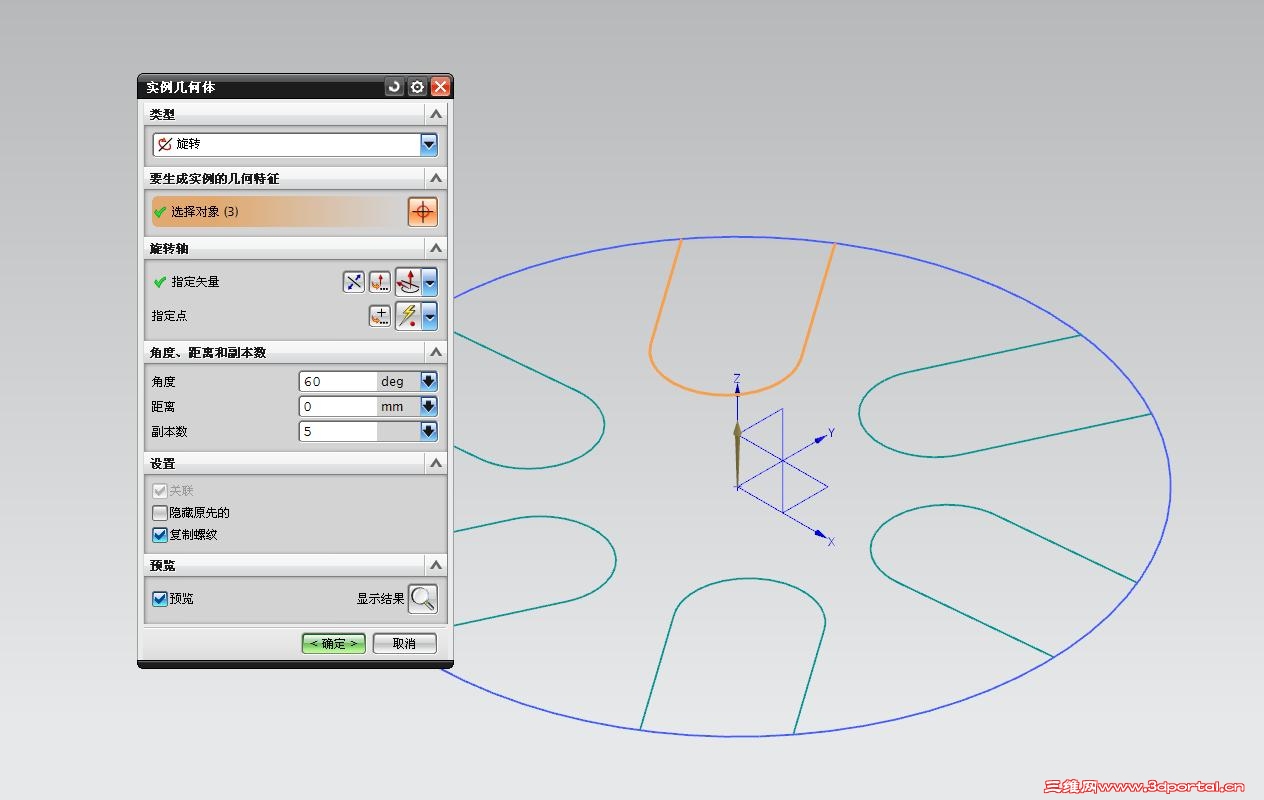This screenshot has width=1264, height=800.
Task: Open the vector dialog icon
Action: (380, 282)
